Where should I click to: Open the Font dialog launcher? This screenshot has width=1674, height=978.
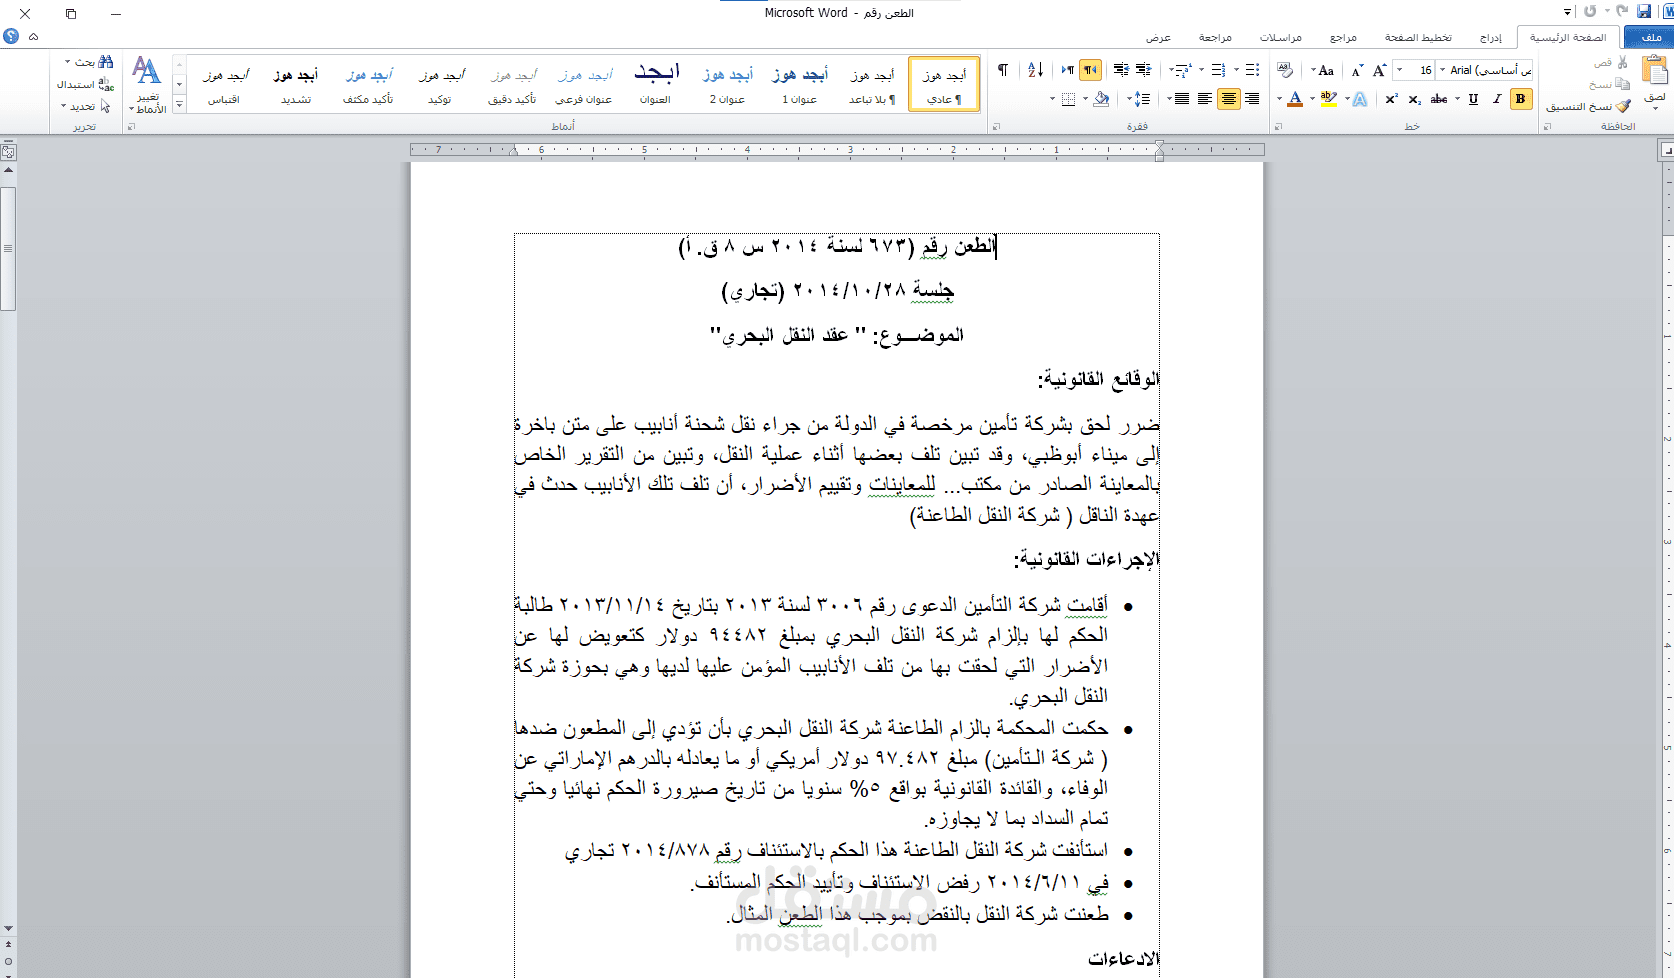pos(1278,126)
